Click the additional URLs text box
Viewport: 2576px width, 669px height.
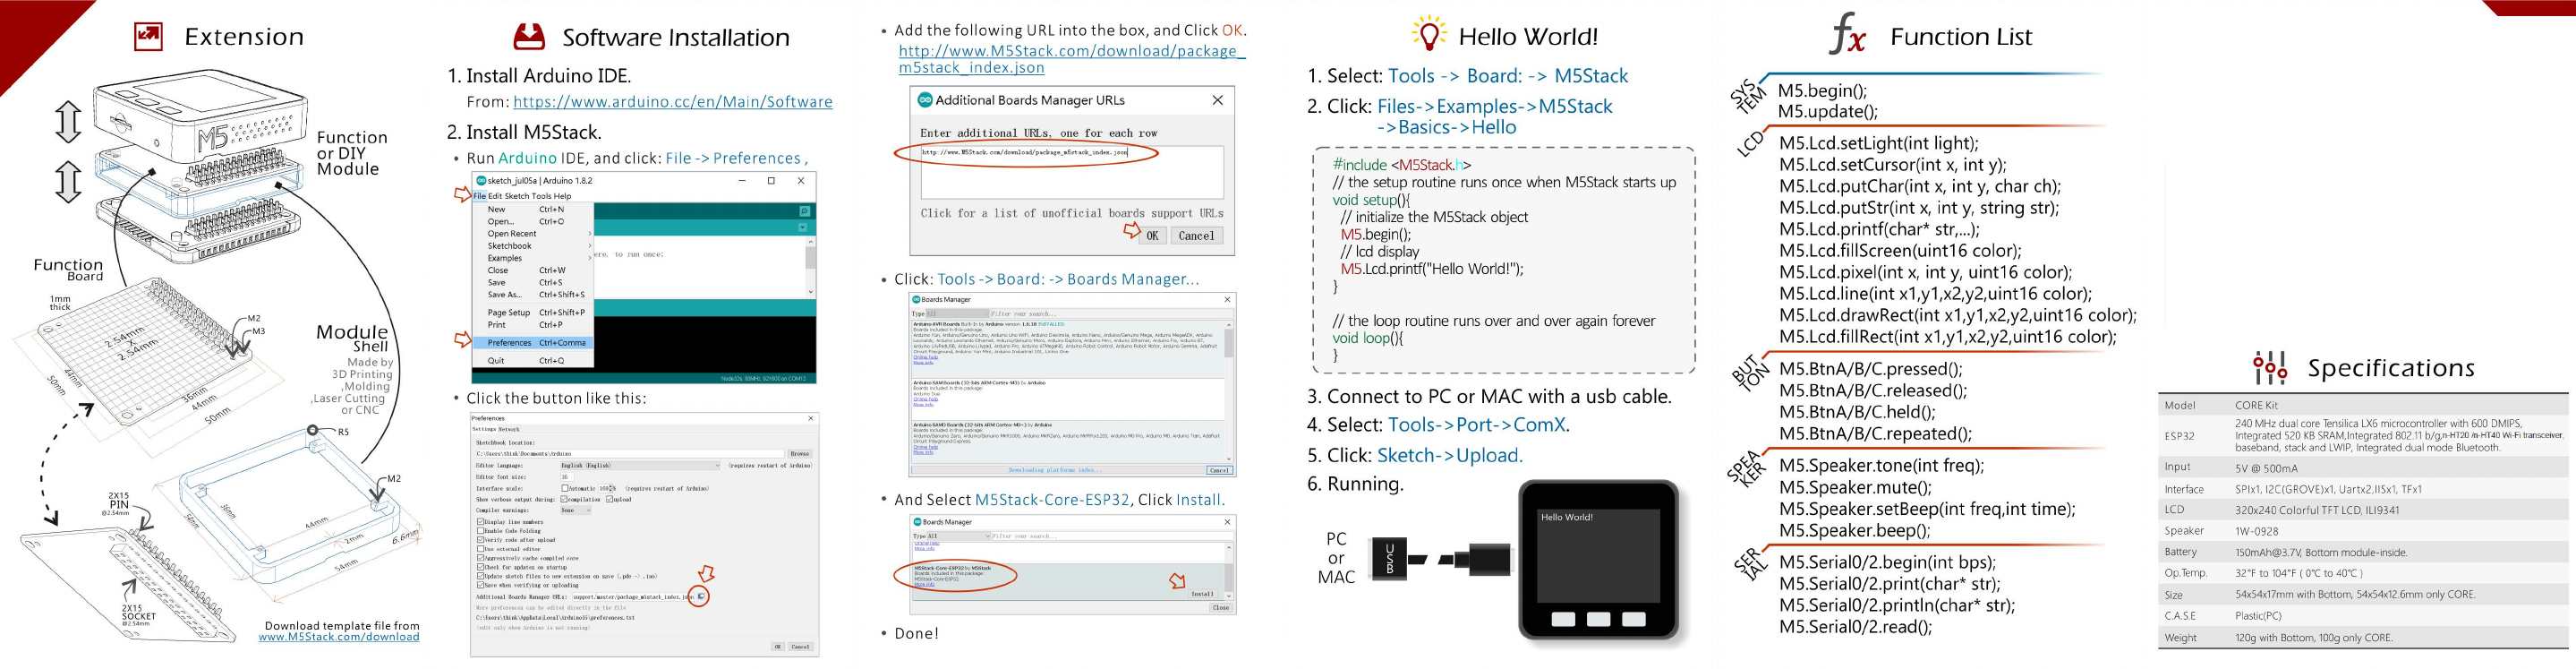[1071, 172]
